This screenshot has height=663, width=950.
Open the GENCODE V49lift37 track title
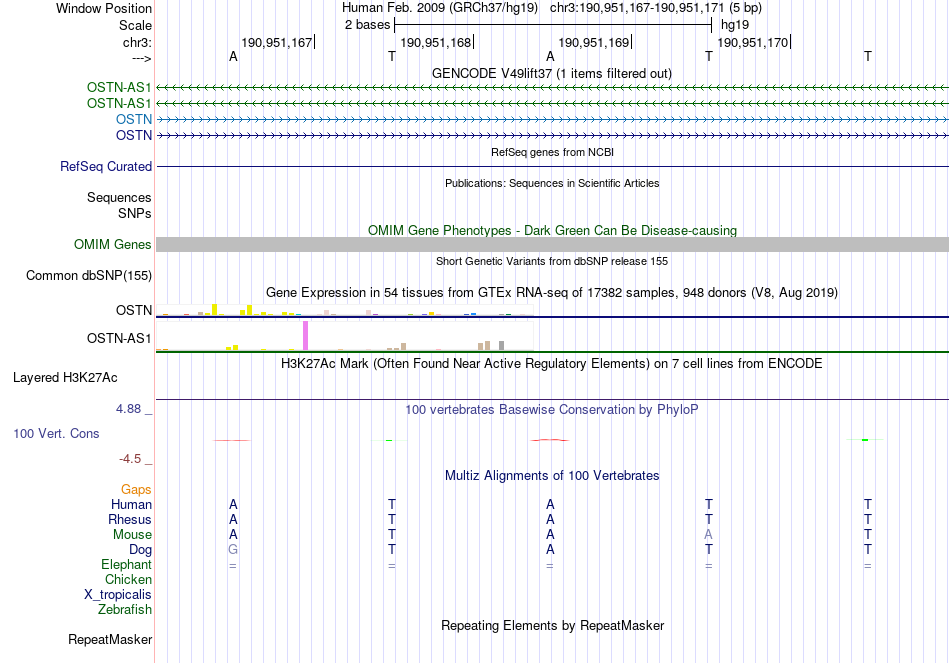pos(551,73)
